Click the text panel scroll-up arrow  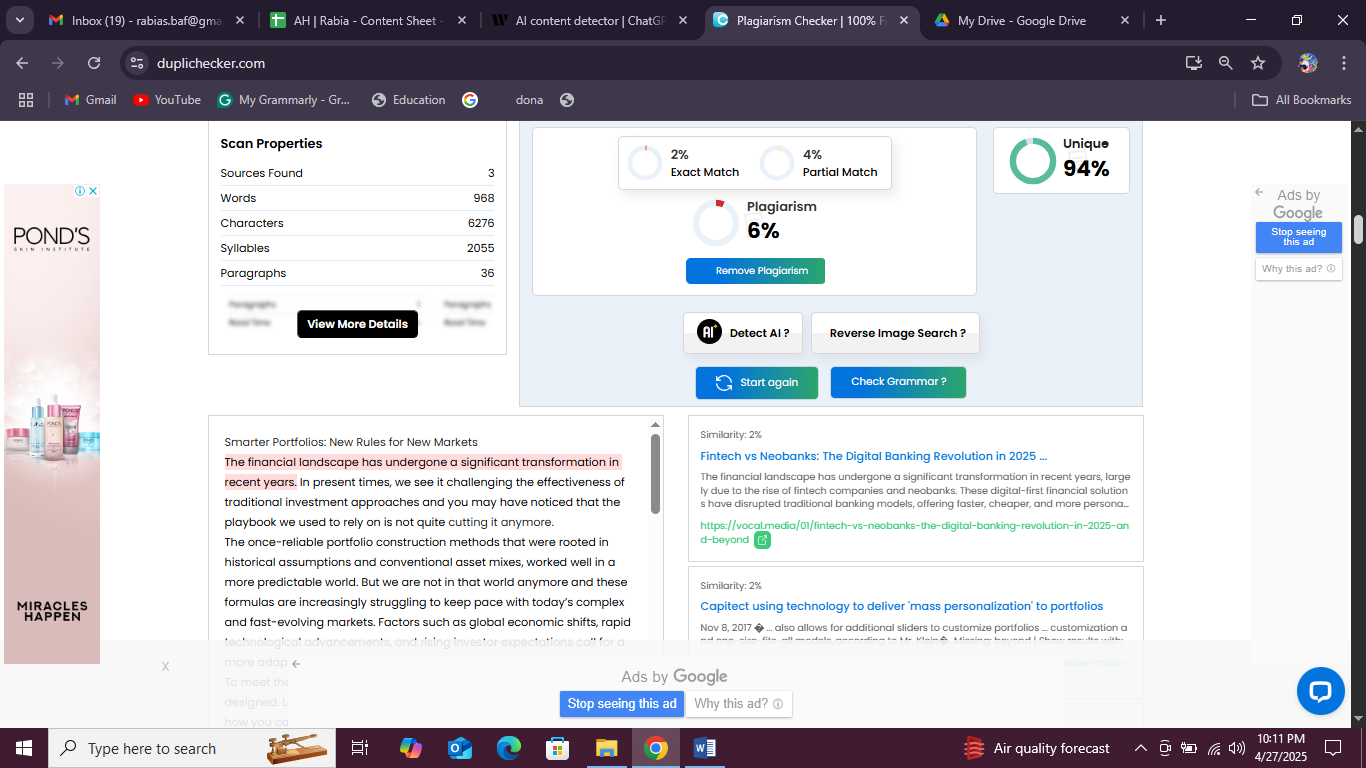pos(656,425)
